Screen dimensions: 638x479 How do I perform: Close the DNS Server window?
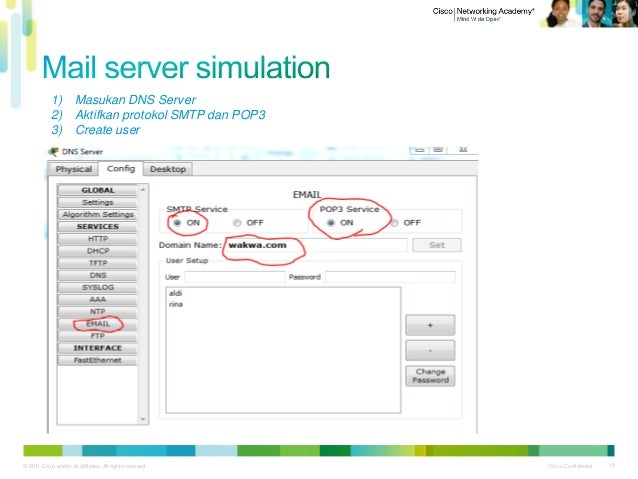(463, 149)
